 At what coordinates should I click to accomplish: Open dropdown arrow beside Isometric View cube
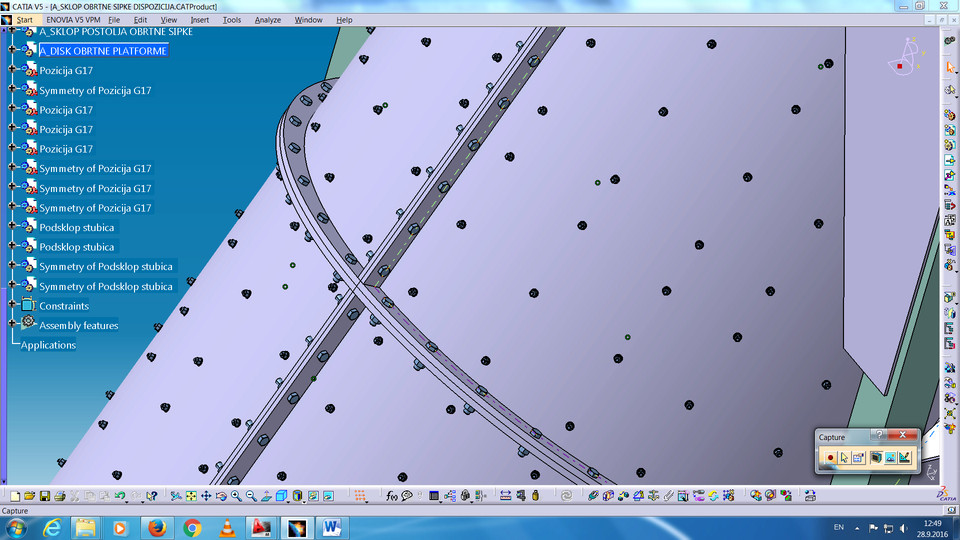click(288, 500)
